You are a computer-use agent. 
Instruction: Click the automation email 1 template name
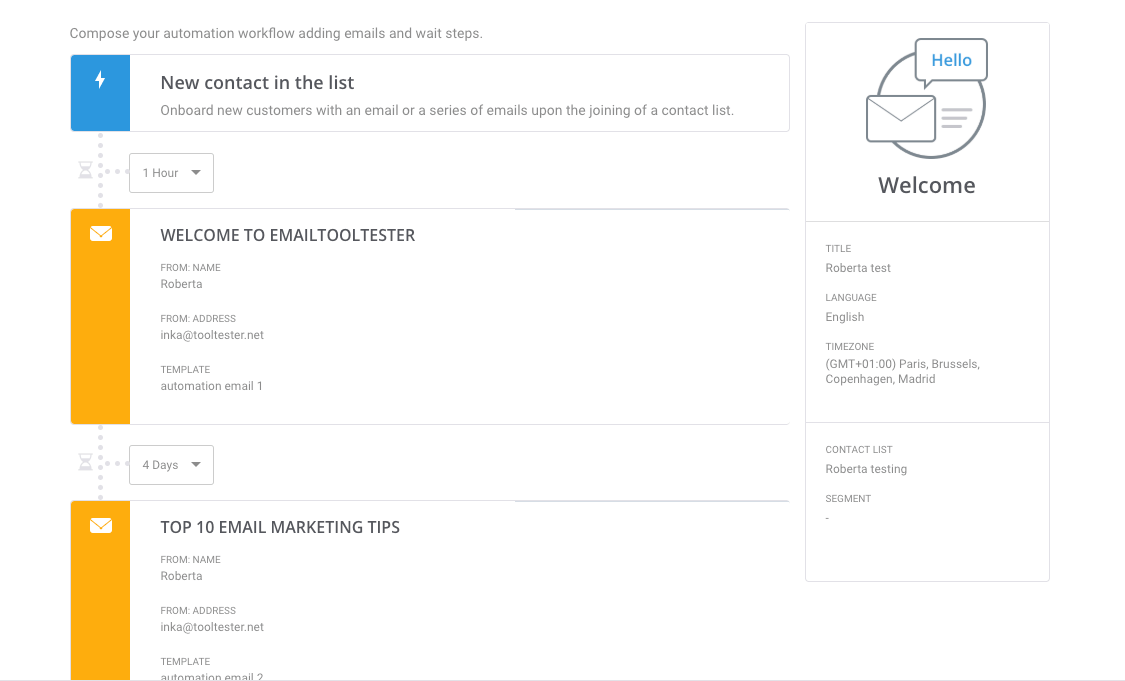[x=212, y=386]
